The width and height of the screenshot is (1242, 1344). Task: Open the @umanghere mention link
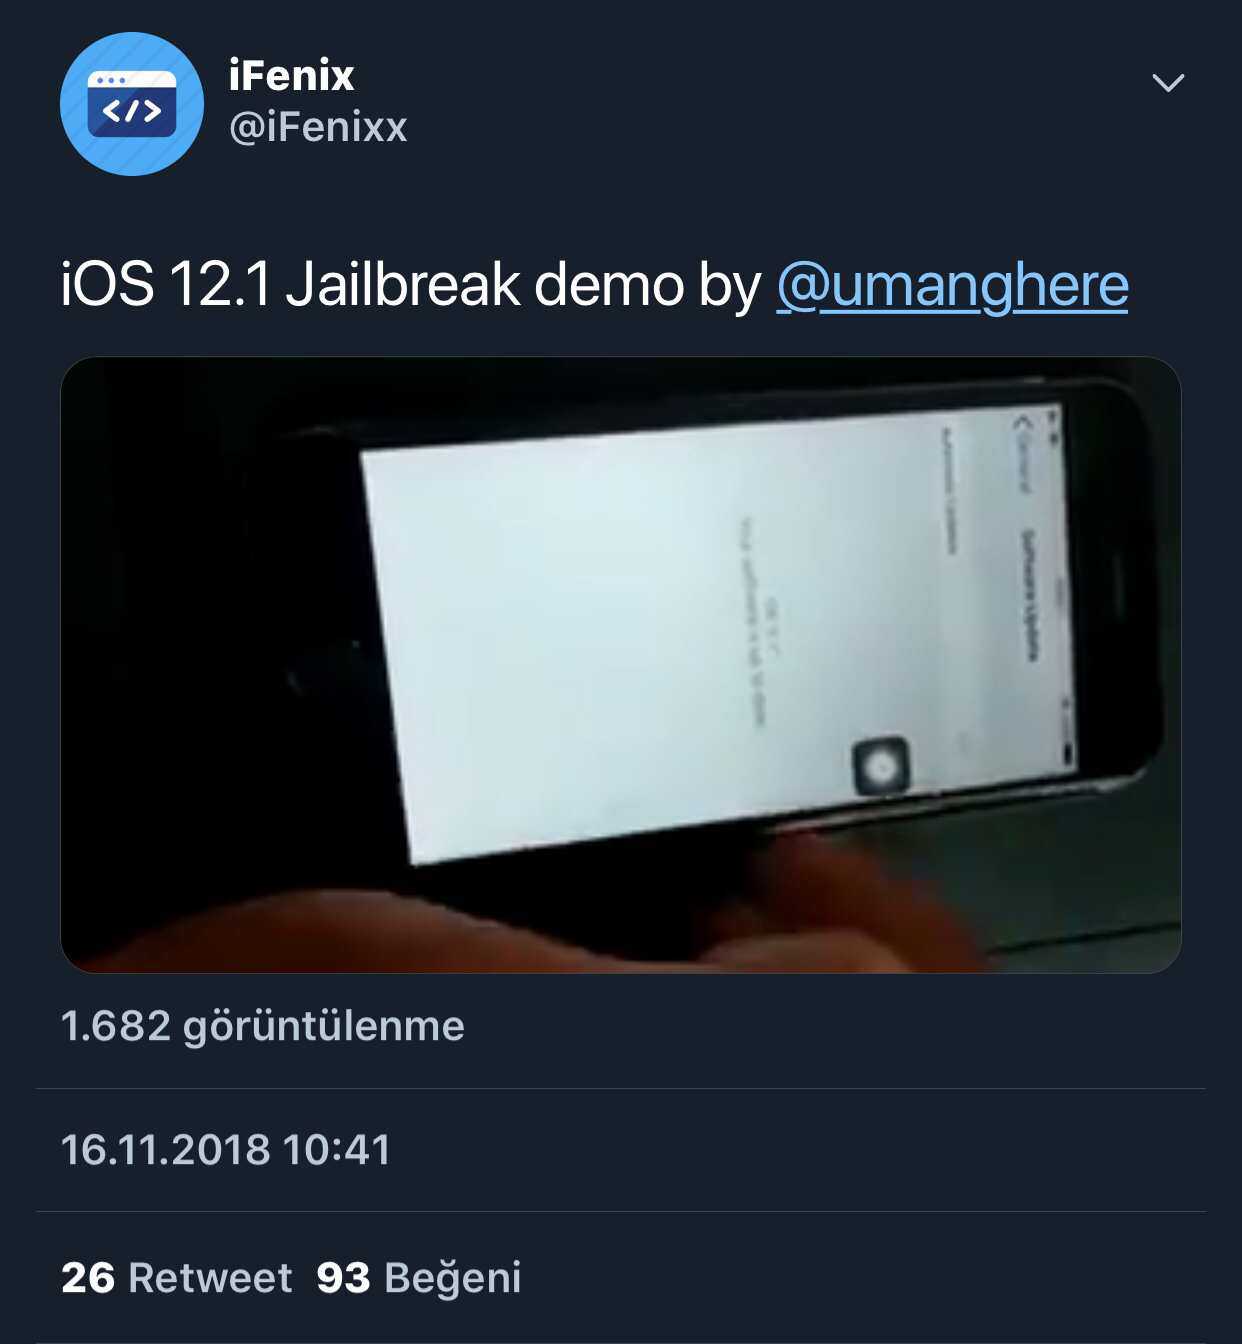[x=952, y=285]
